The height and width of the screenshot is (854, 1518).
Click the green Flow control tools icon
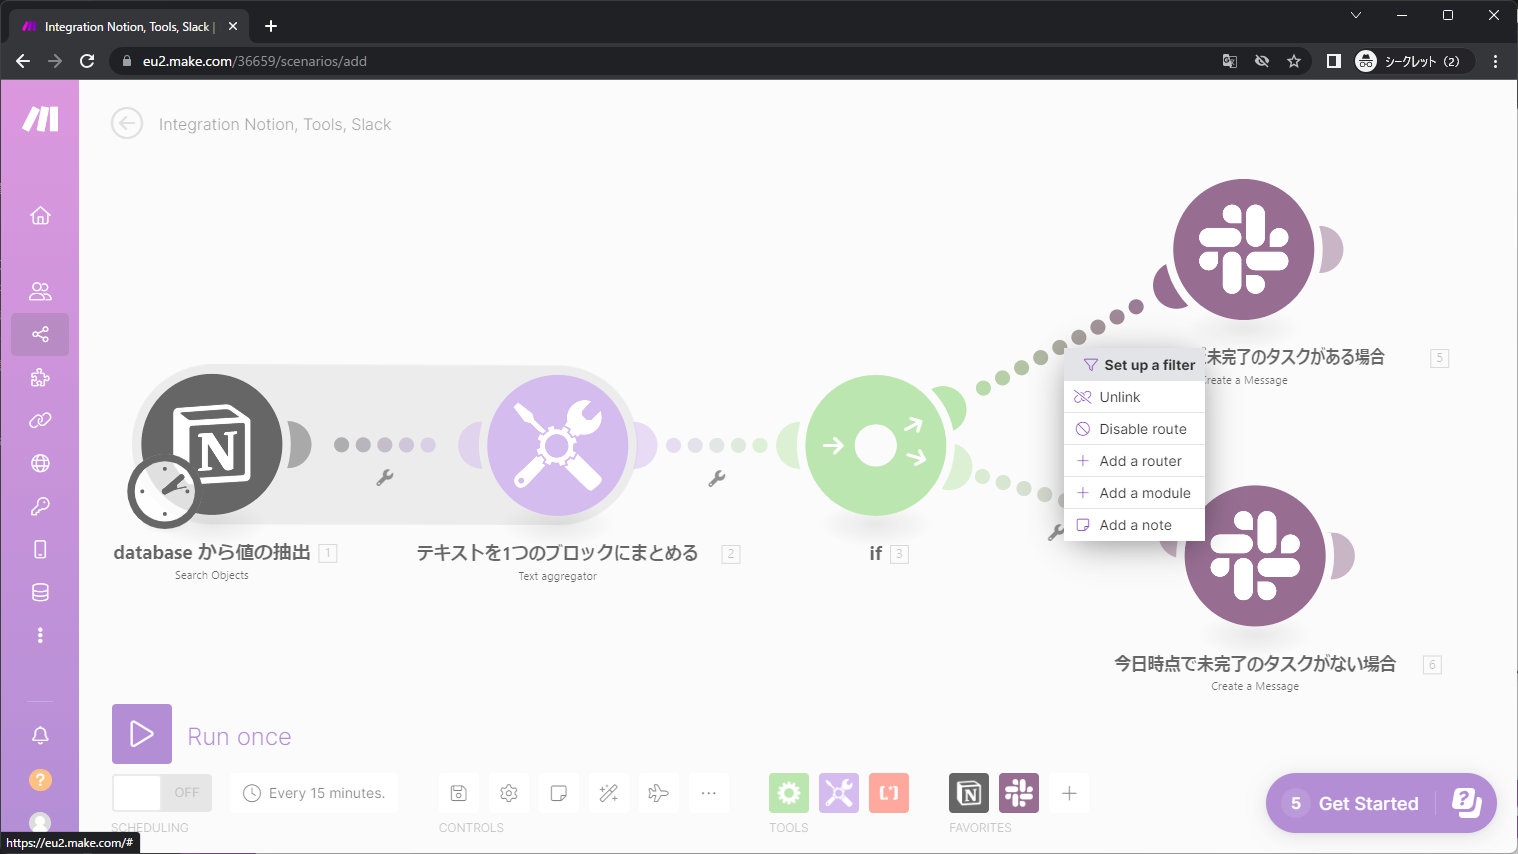point(789,793)
